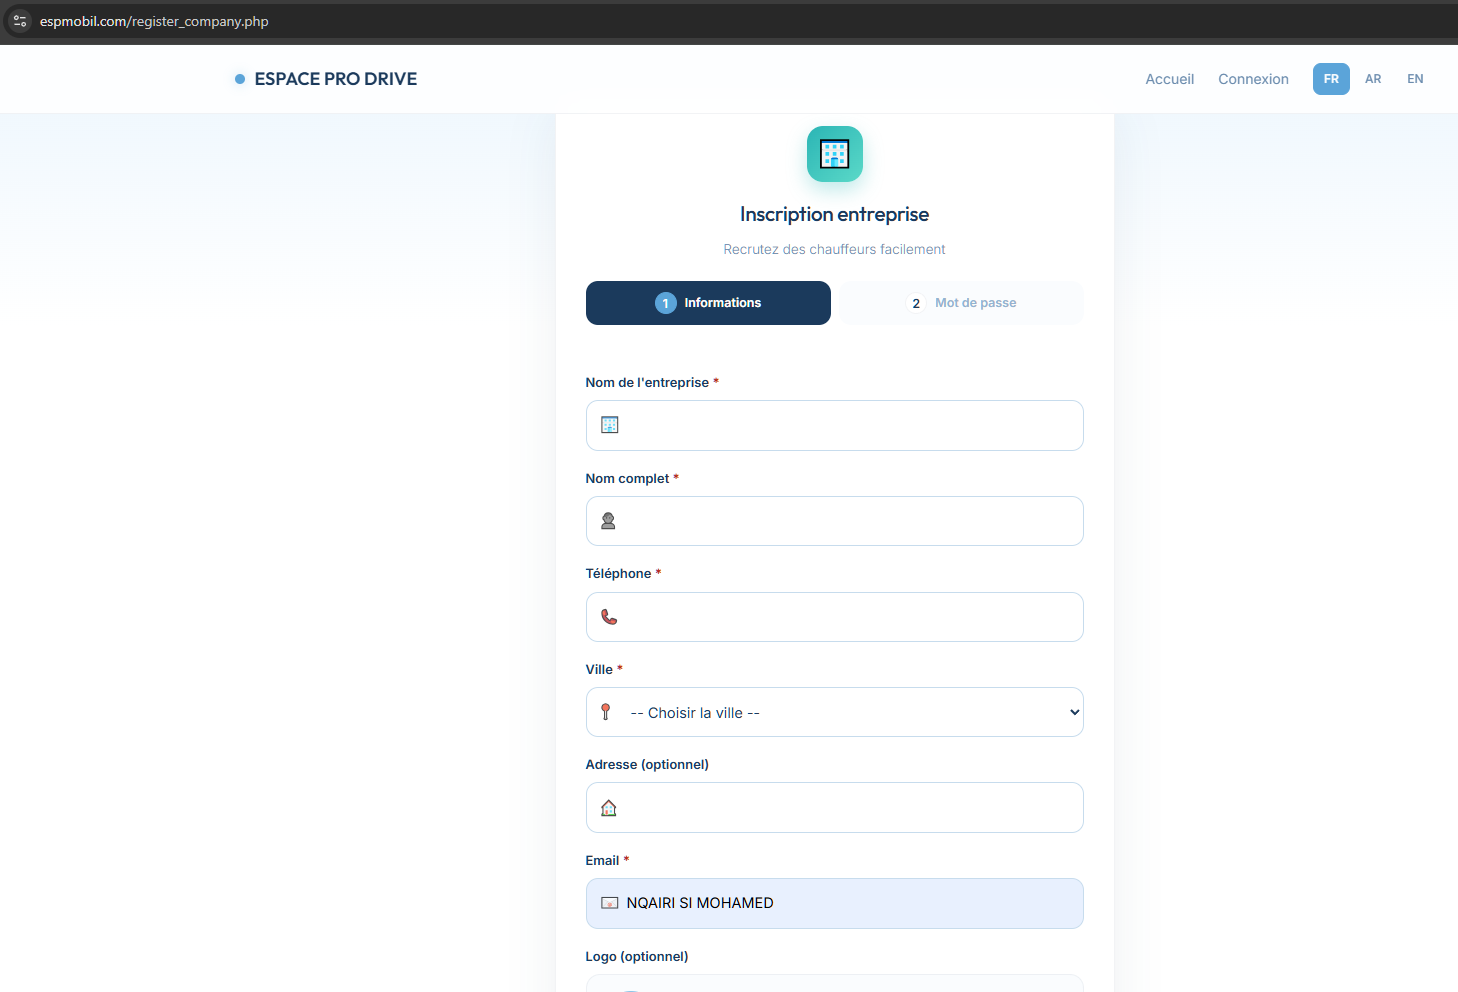The image size is (1458, 992).
Task: Click the person icon in Nom complet field
Action: tap(608, 521)
